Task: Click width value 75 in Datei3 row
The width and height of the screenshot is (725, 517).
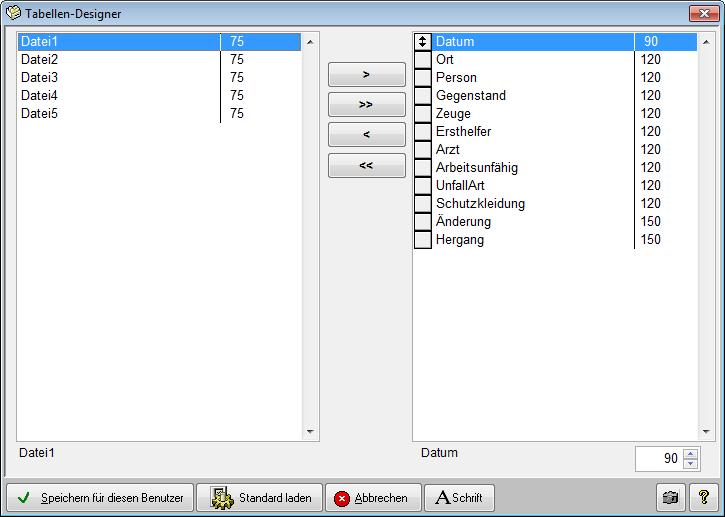Action: (x=237, y=78)
